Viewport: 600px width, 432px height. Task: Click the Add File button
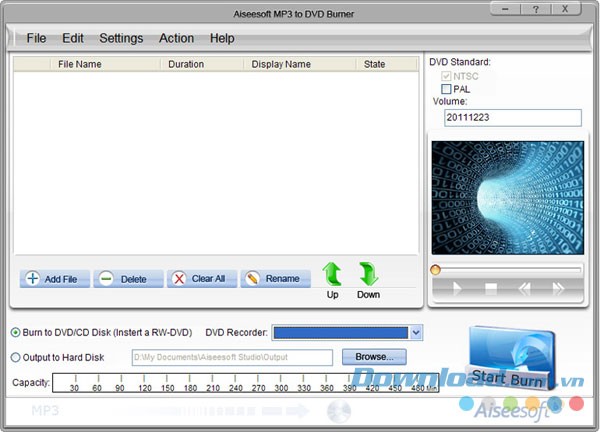point(55,279)
